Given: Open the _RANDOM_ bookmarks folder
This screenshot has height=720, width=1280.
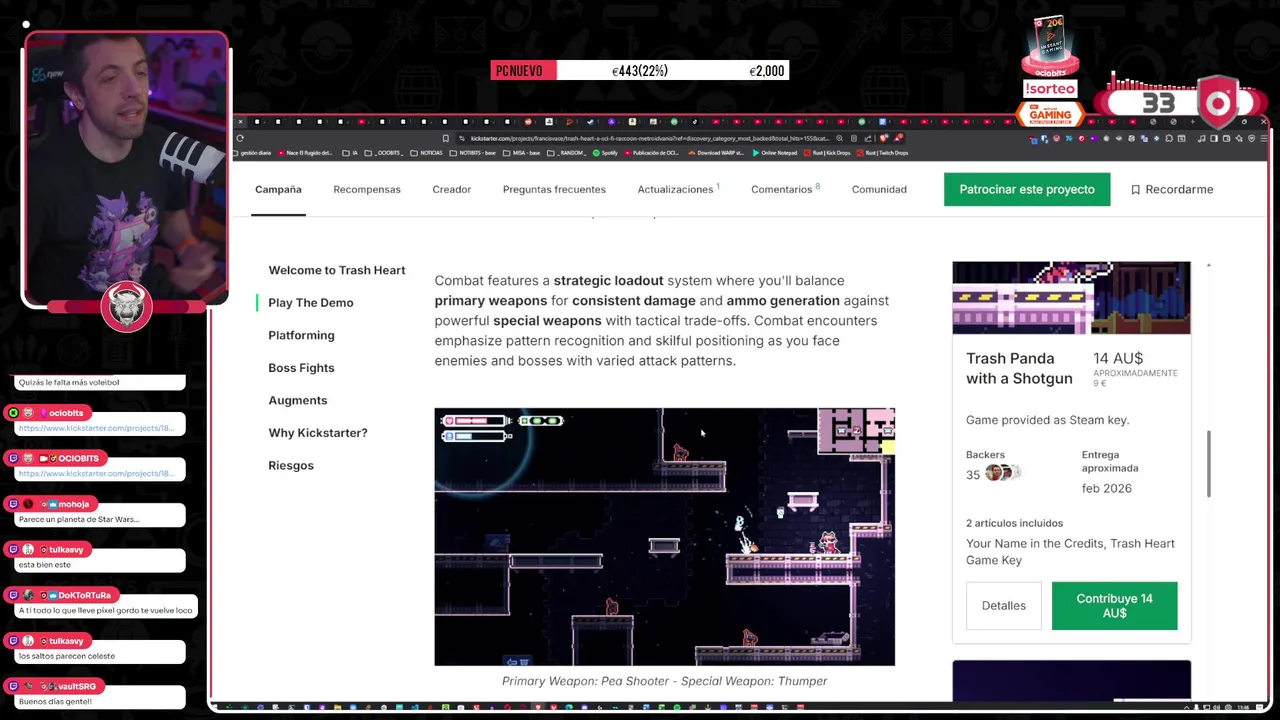Looking at the screenshot, I should click(x=566, y=153).
